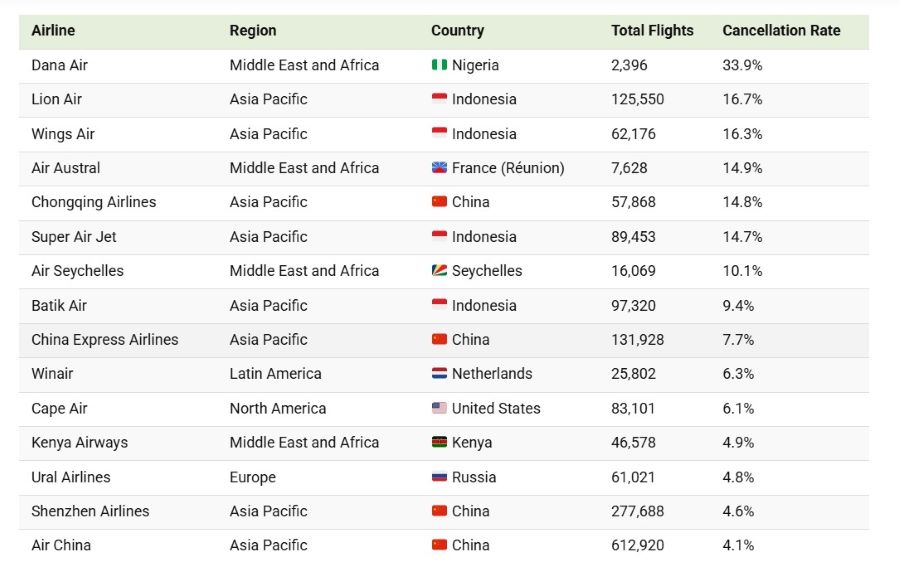This screenshot has height=582, width=900.
Task: Select the Chongqing Airlines name cell
Action: pyautogui.click(x=94, y=202)
